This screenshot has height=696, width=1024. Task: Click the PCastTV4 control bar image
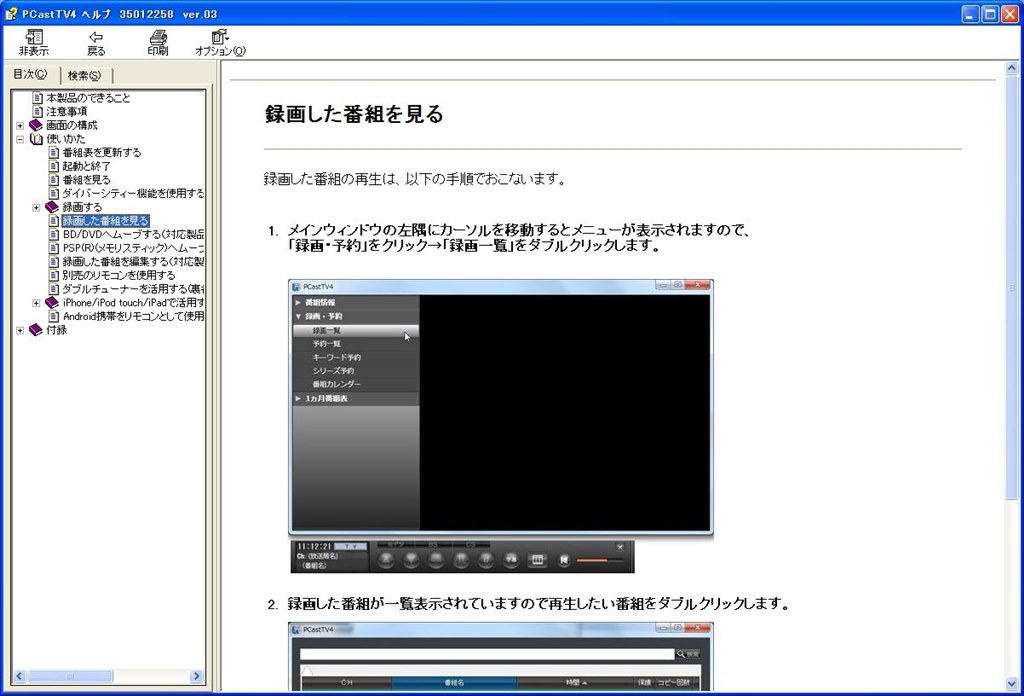(x=462, y=557)
